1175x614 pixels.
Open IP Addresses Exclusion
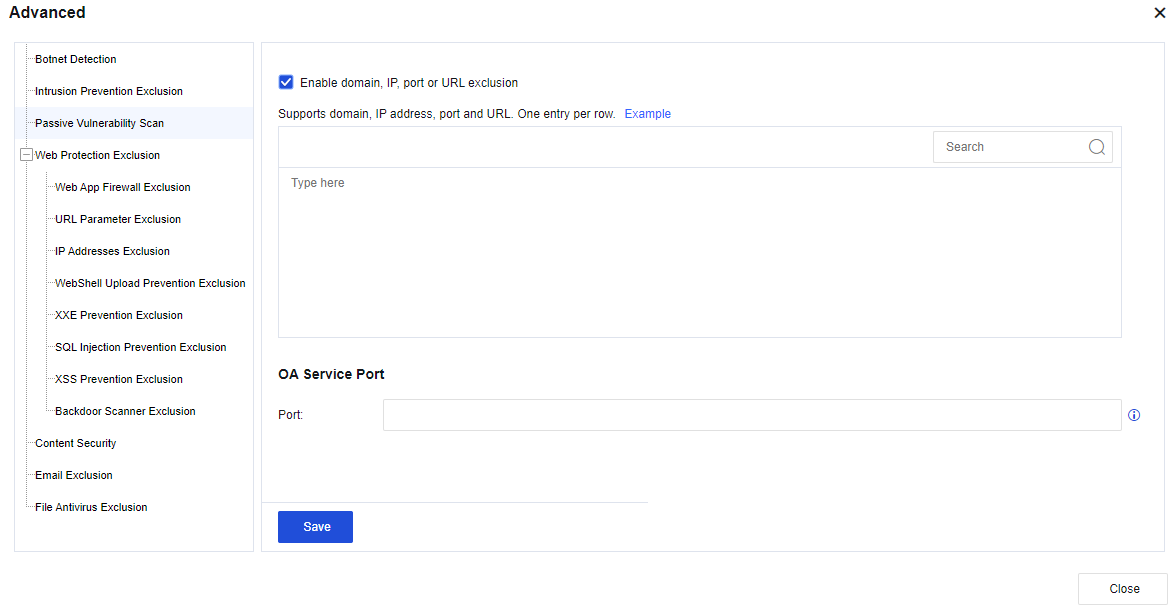112,251
